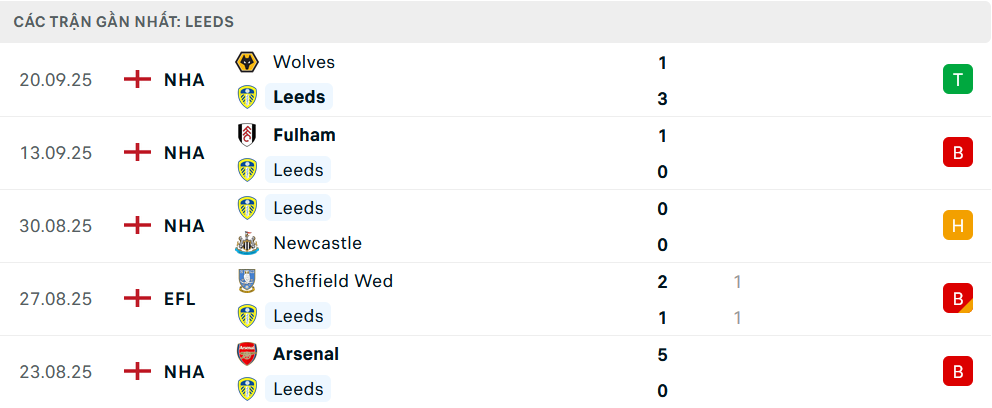
Task: Click the B badge for Sheffield Wed match
Action: tap(957, 298)
